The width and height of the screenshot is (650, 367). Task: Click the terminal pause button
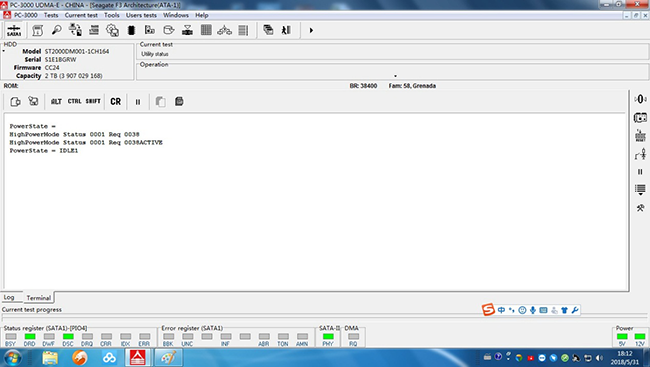tap(138, 102)
